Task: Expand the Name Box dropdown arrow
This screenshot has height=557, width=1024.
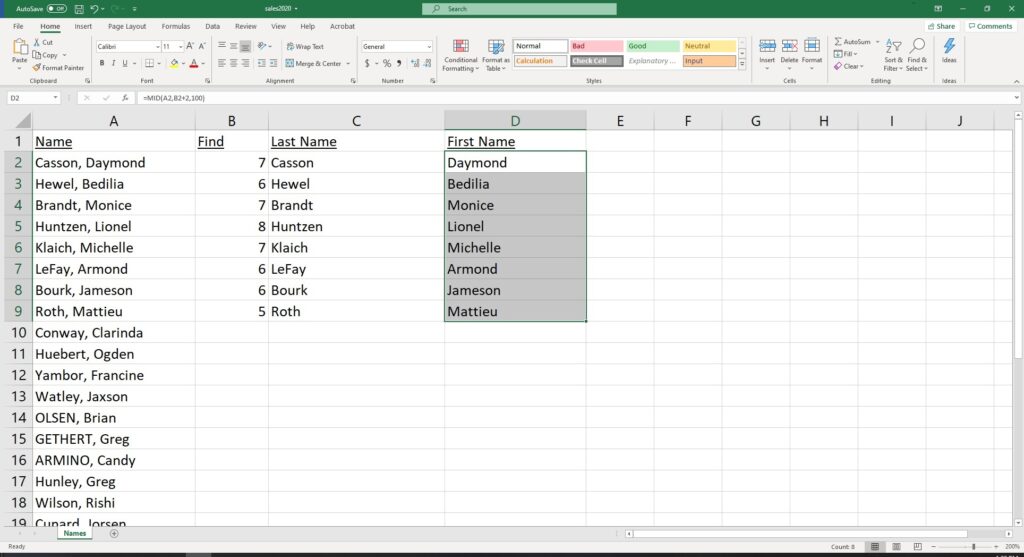Action: (x=55, y=98)
